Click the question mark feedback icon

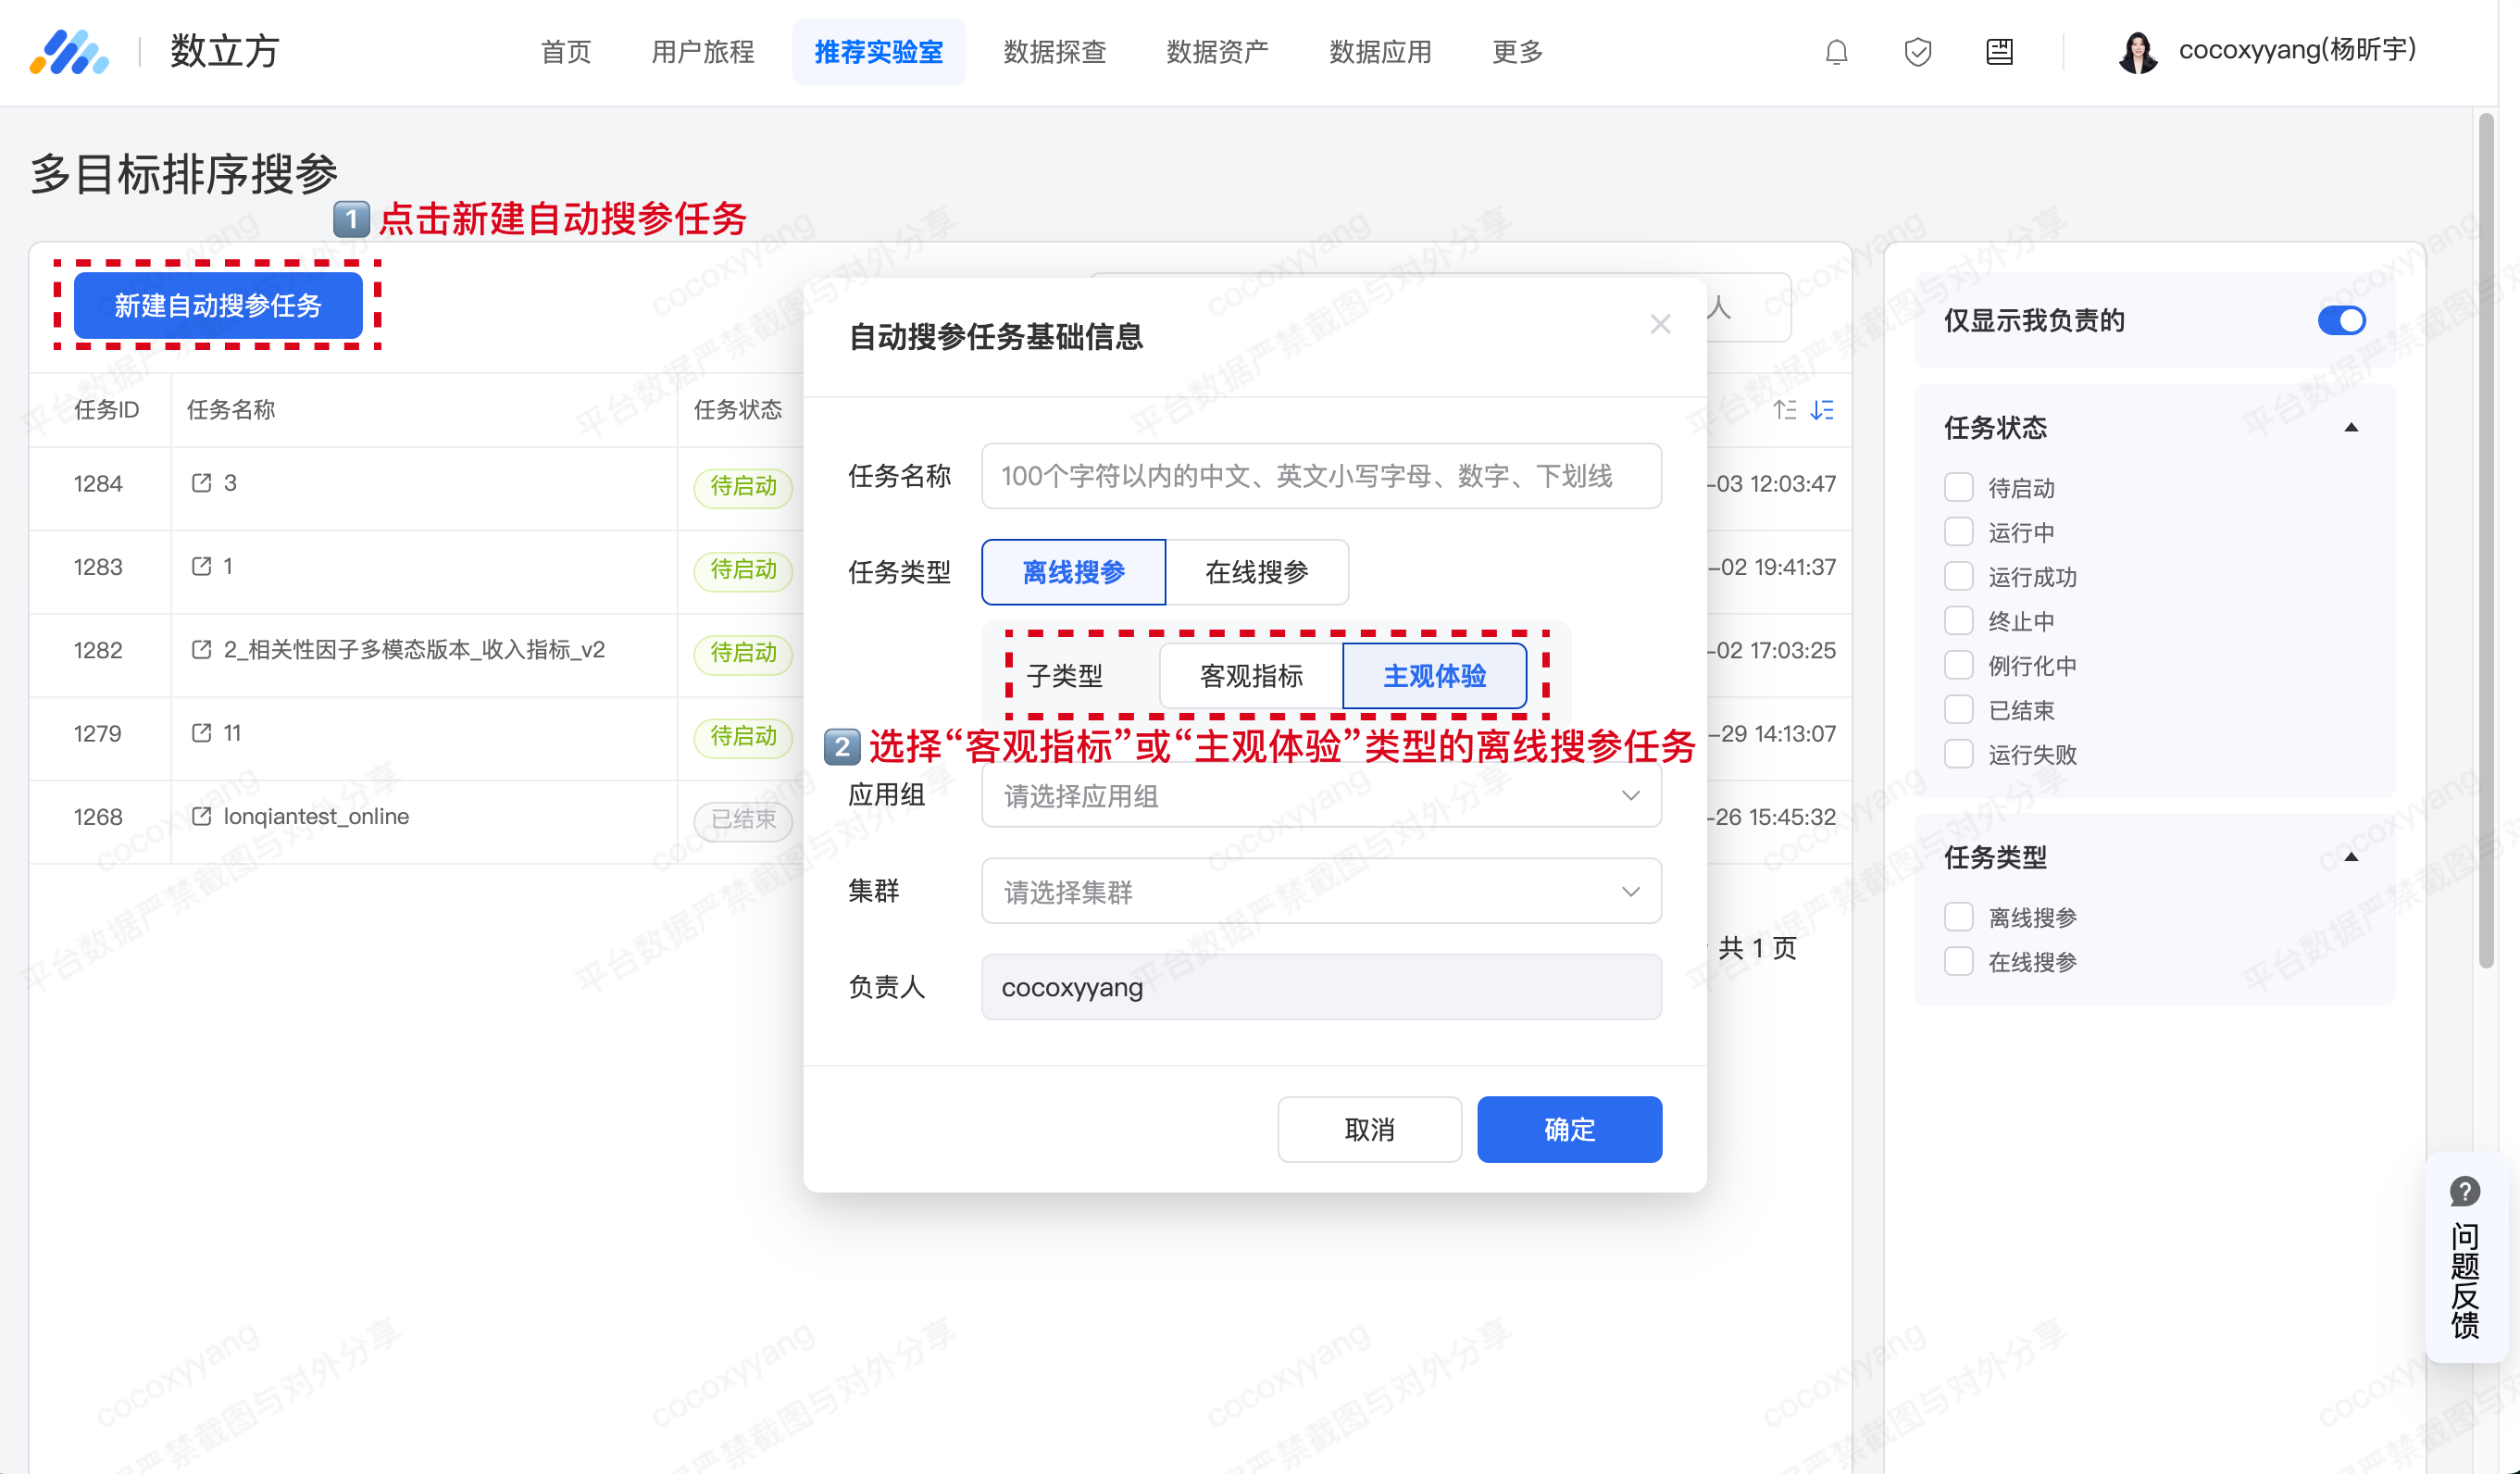point(2464,1191)
